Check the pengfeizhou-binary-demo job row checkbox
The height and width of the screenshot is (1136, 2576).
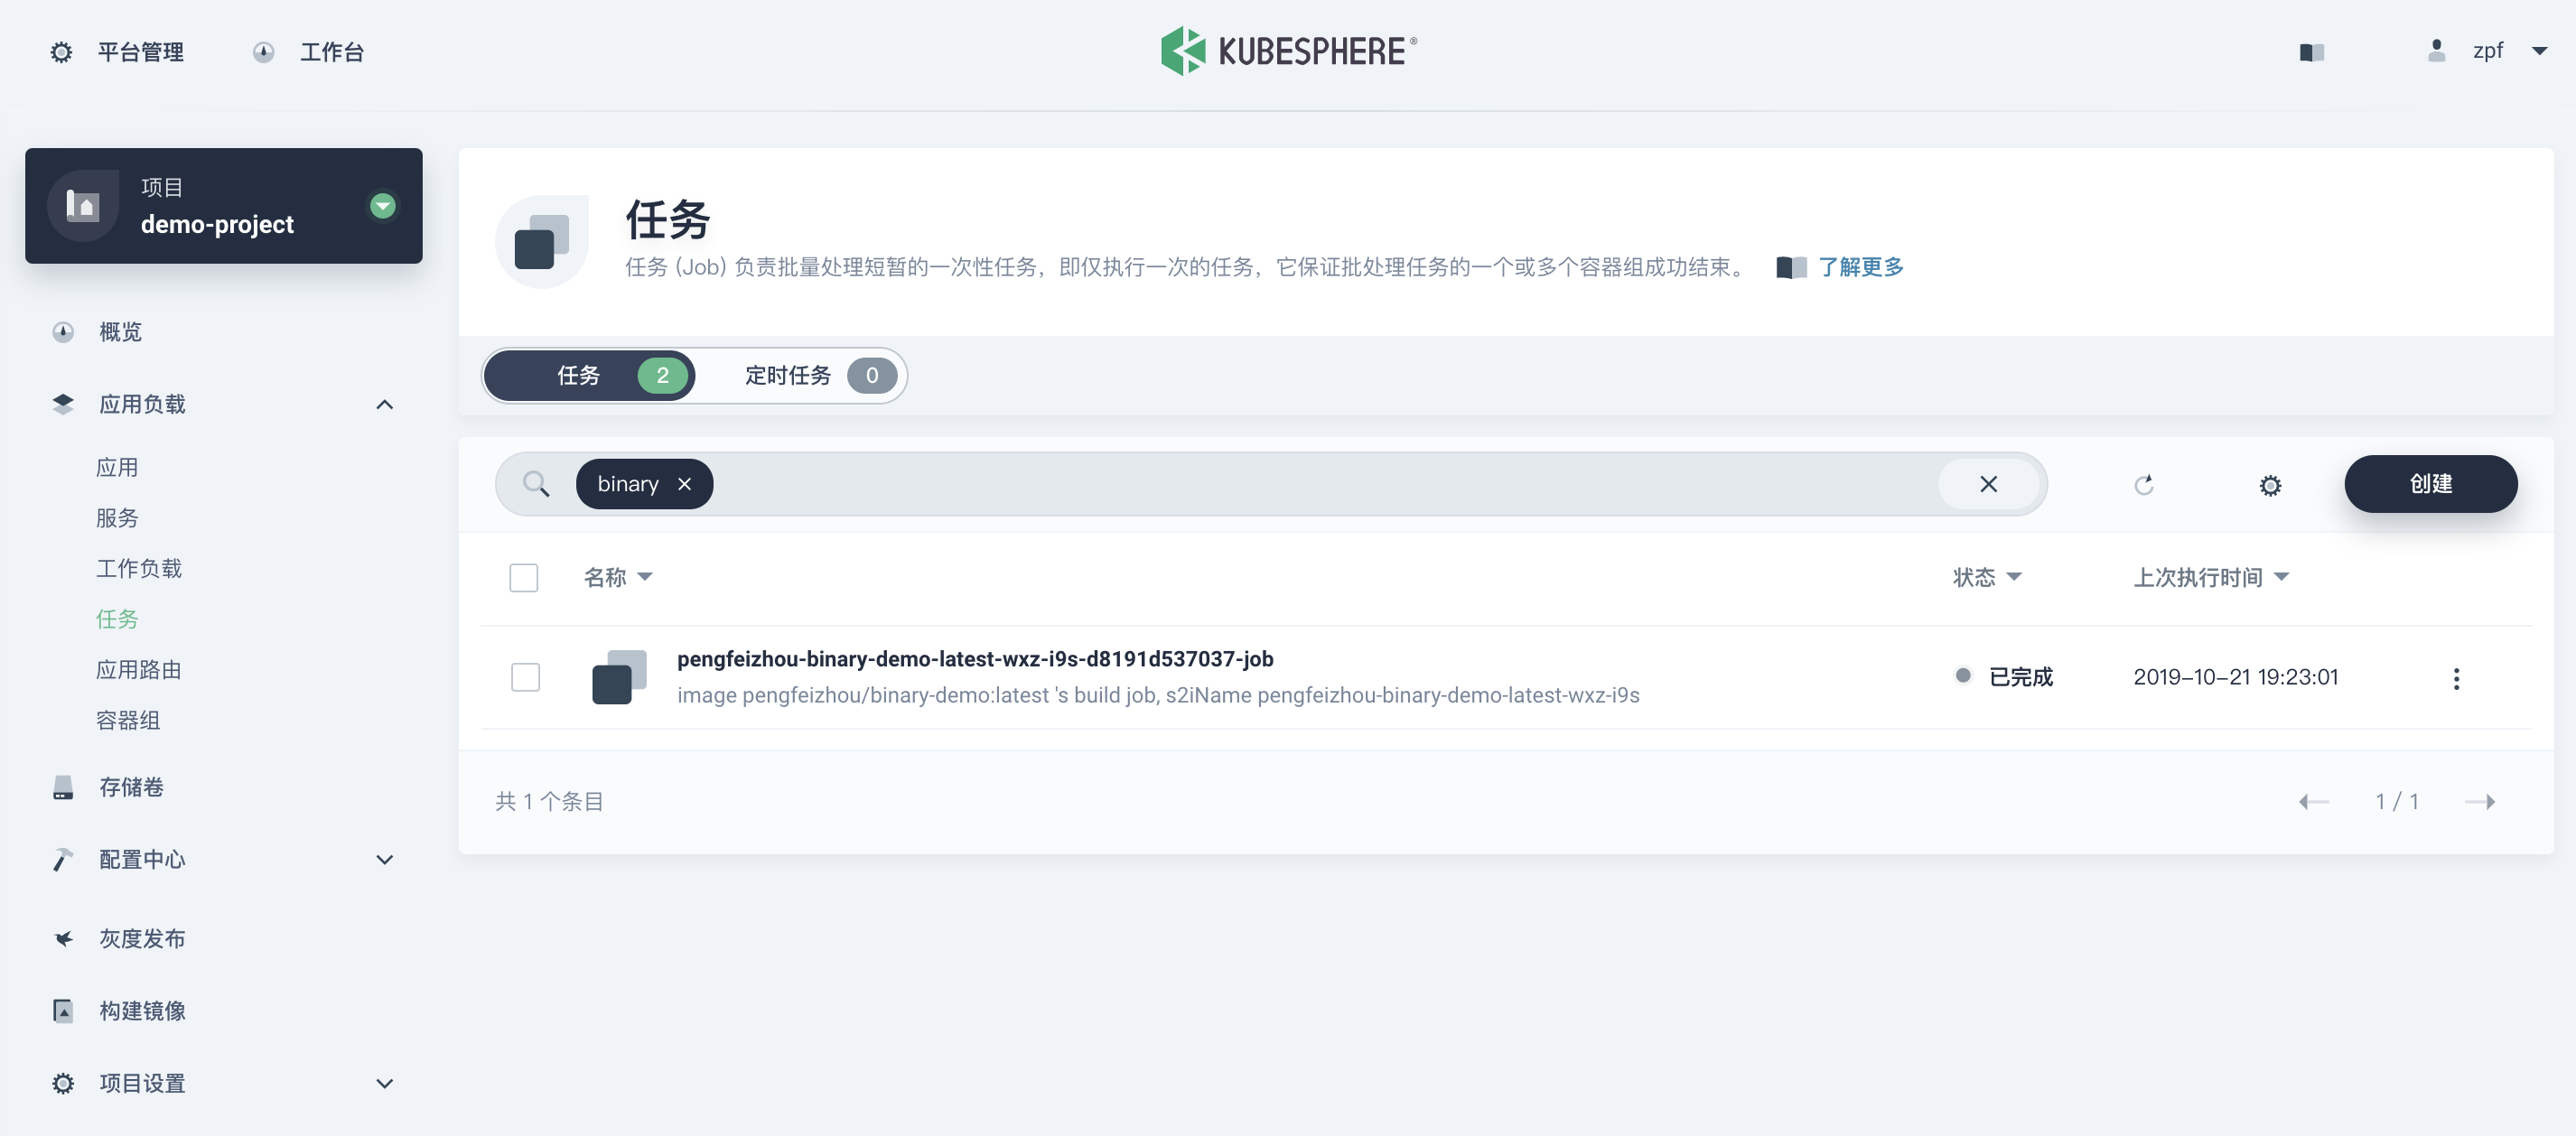525,678
